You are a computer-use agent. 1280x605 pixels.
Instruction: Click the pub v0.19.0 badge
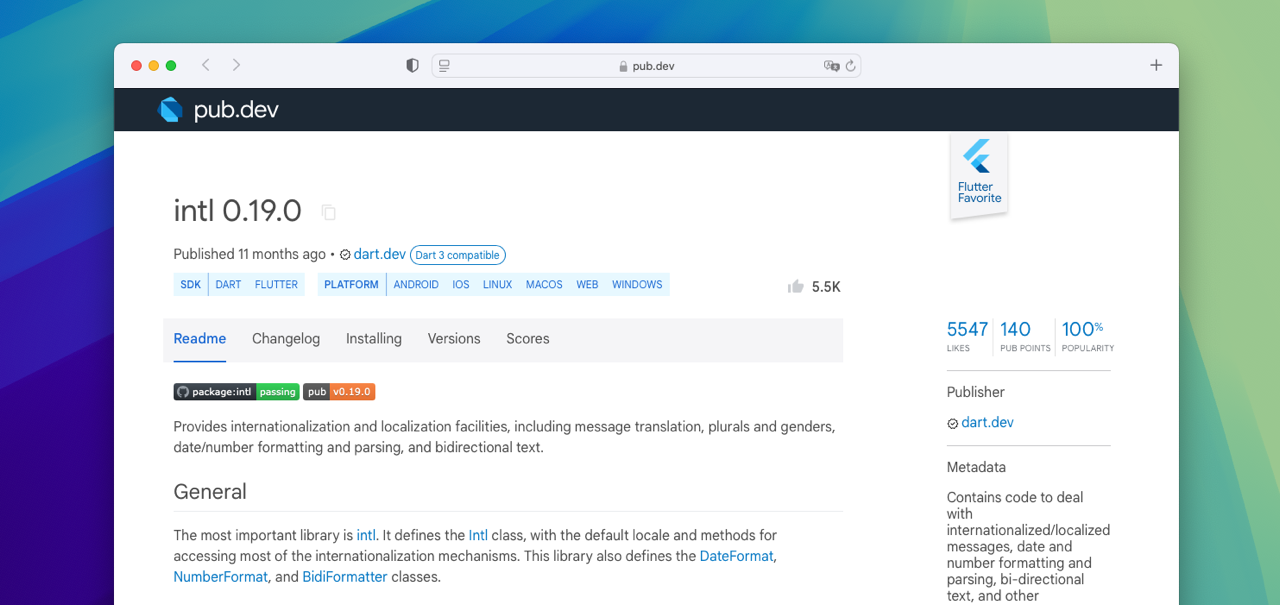coord(339,392)
